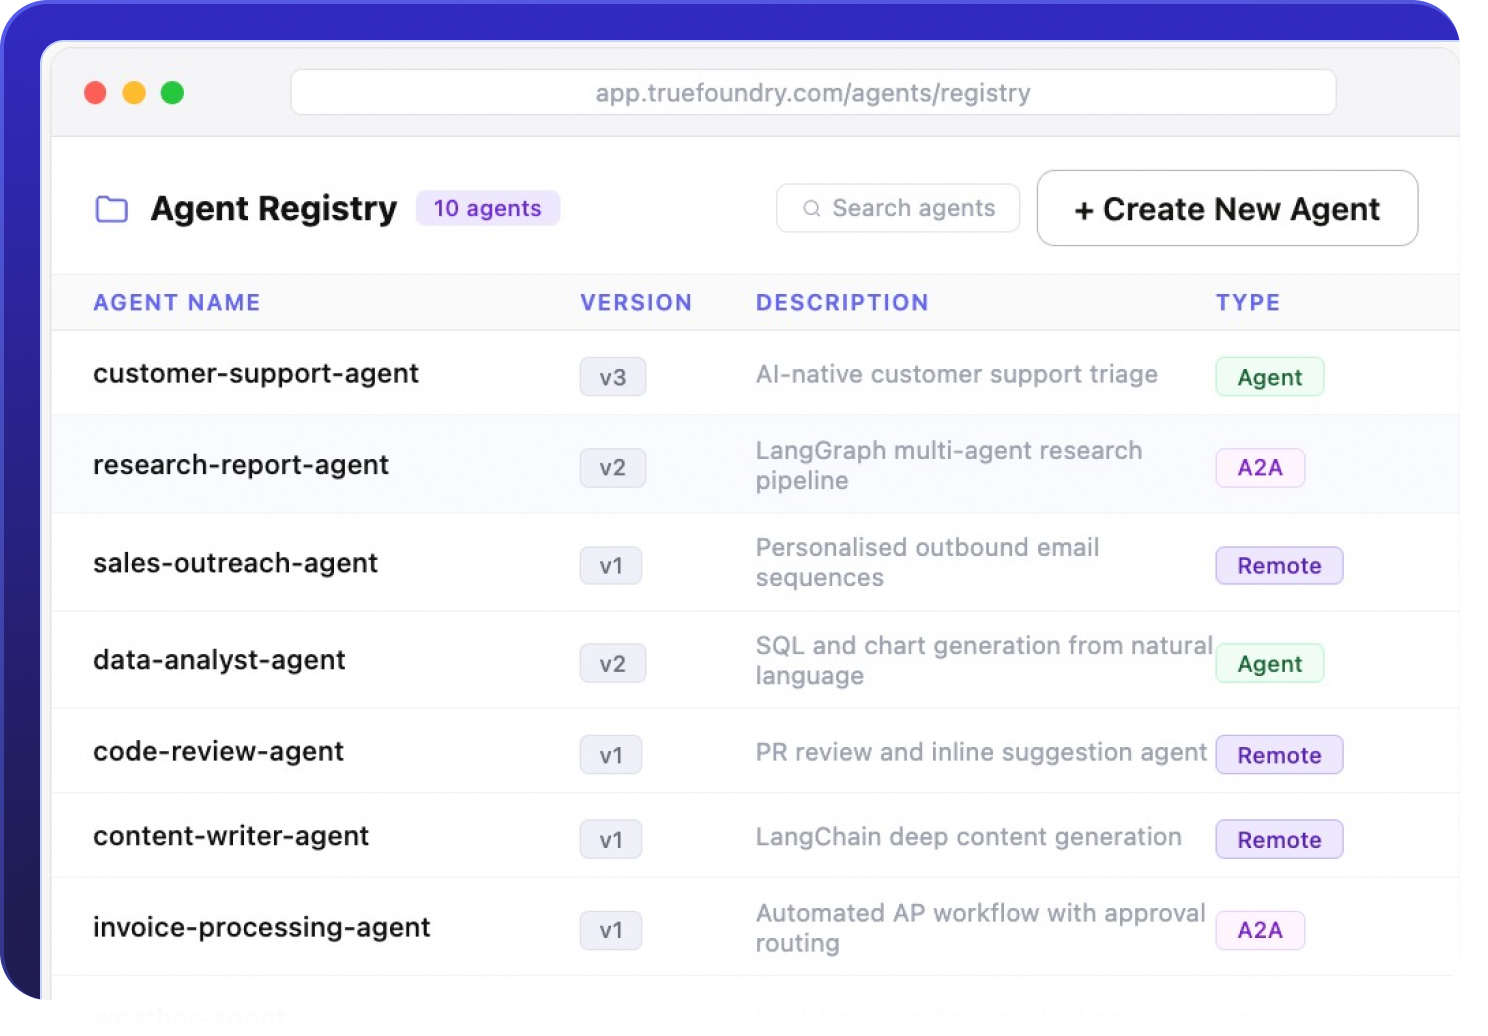This screenshot has width=1488, height=1036.
Task: Click the v2 badge of research-report-agent
Action: tap(613, 468)
